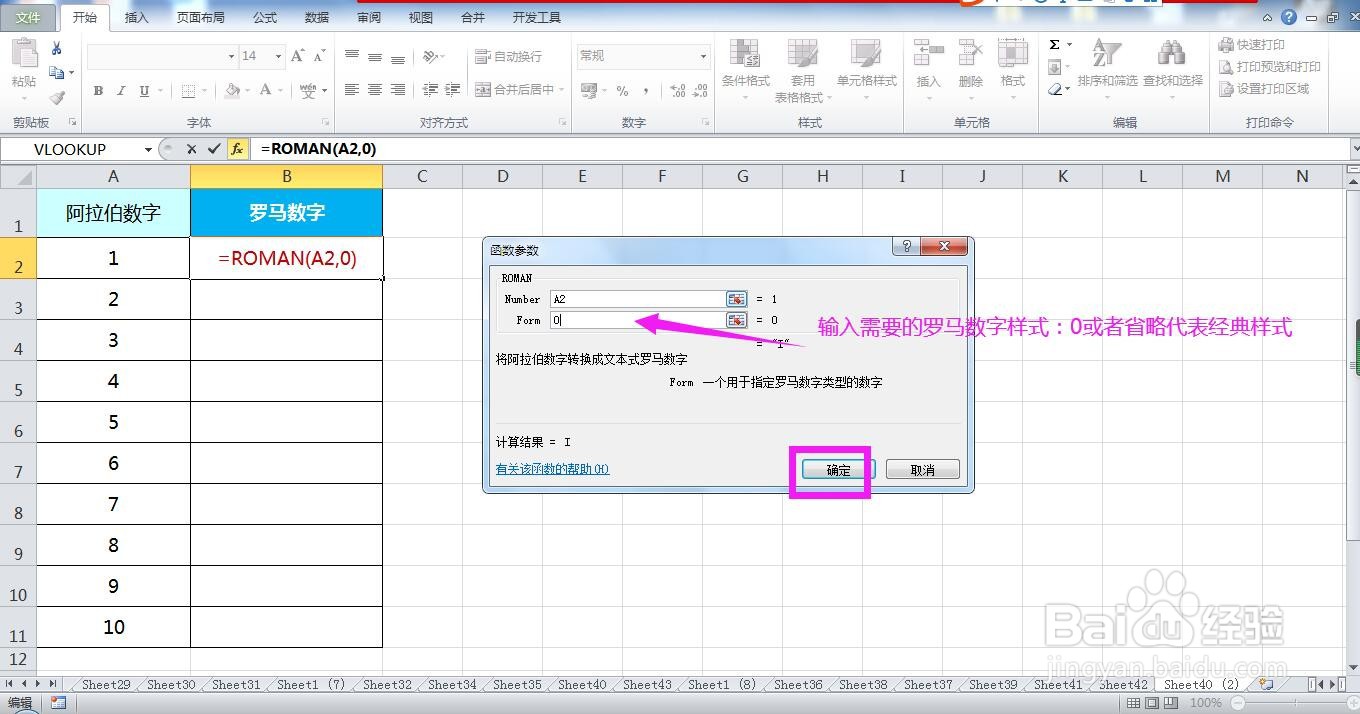Switch to the 插入 Insert tab
The width and height of the screenshot is (1360, 714).
(x=137, y=17)
